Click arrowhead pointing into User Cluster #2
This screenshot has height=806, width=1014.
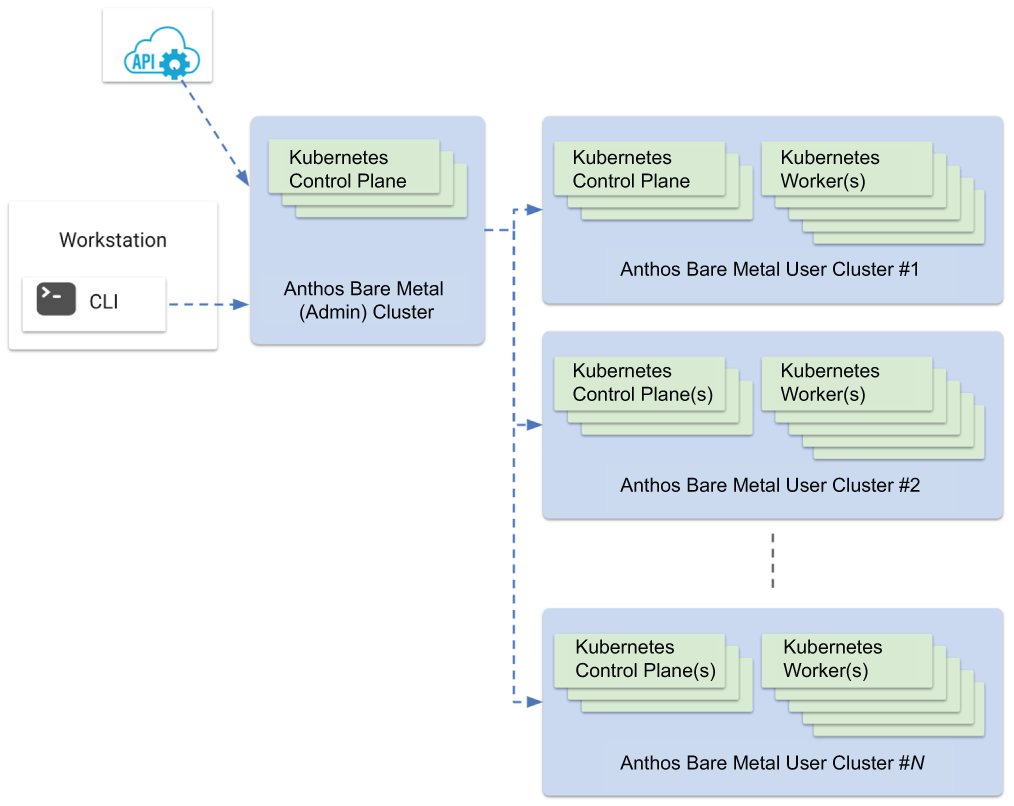(x=534, y=425)
